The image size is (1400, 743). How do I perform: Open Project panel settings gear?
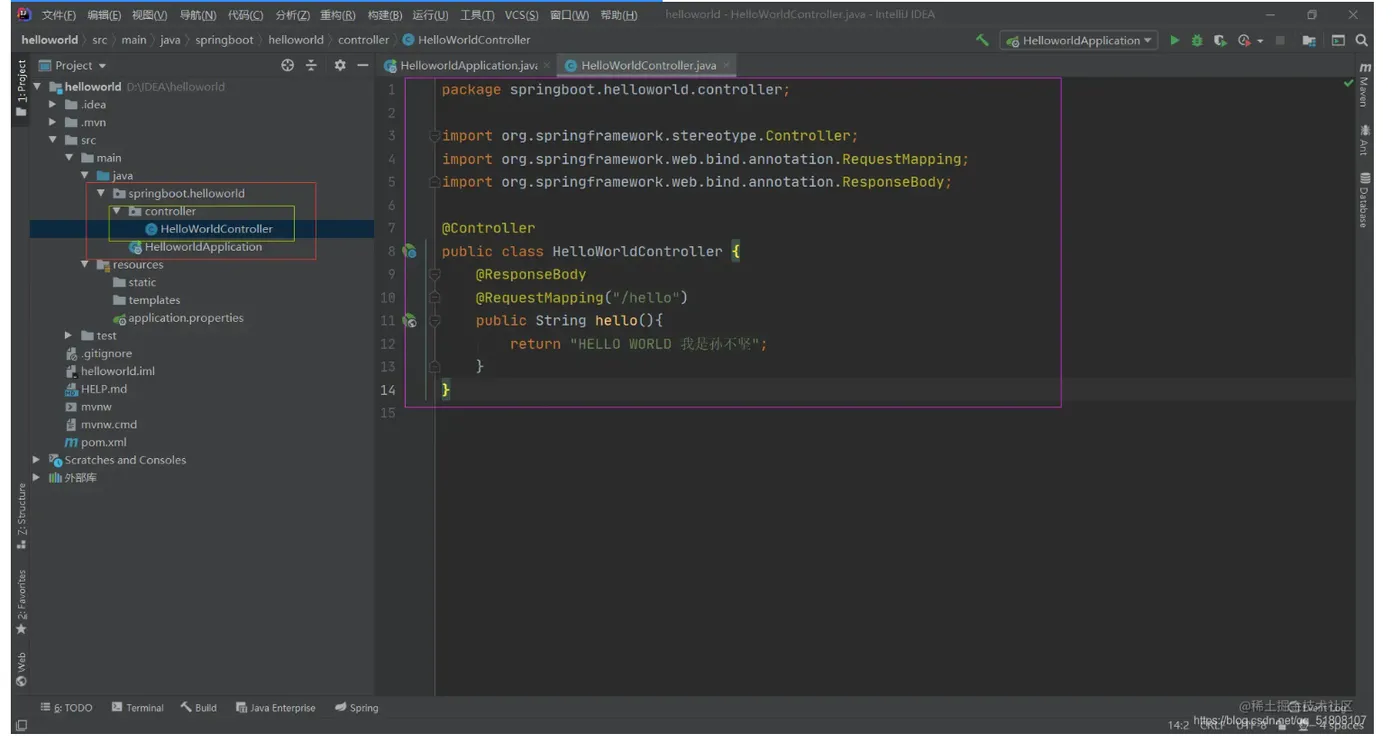tap(340, 65)
